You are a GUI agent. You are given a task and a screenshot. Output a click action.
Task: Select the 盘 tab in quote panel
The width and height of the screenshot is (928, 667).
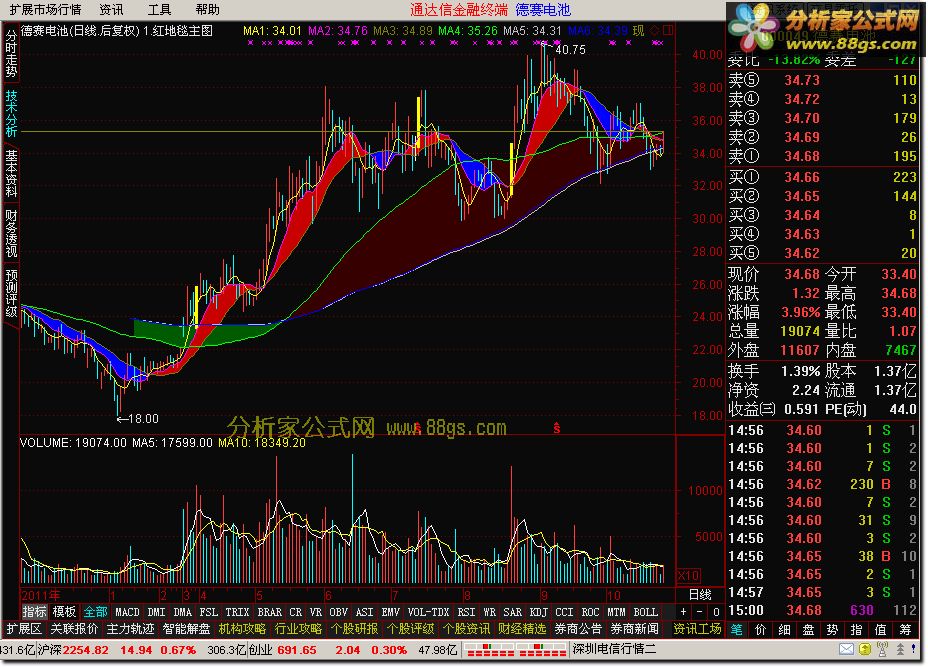808,630
